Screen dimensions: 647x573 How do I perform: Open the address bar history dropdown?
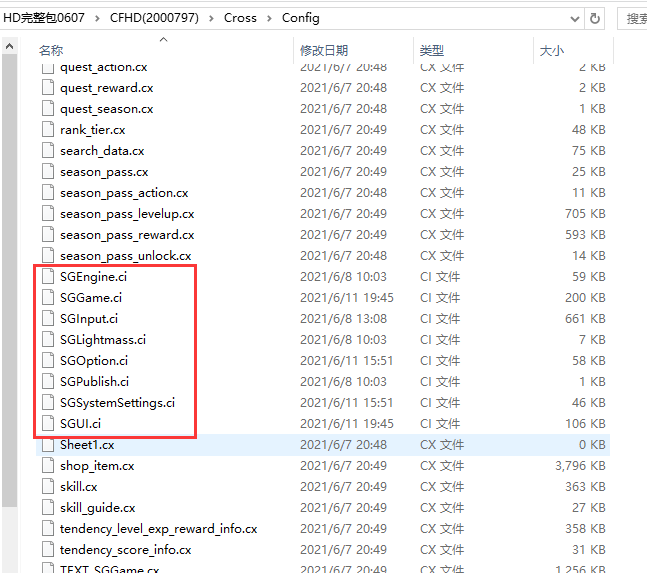(573, 17)
